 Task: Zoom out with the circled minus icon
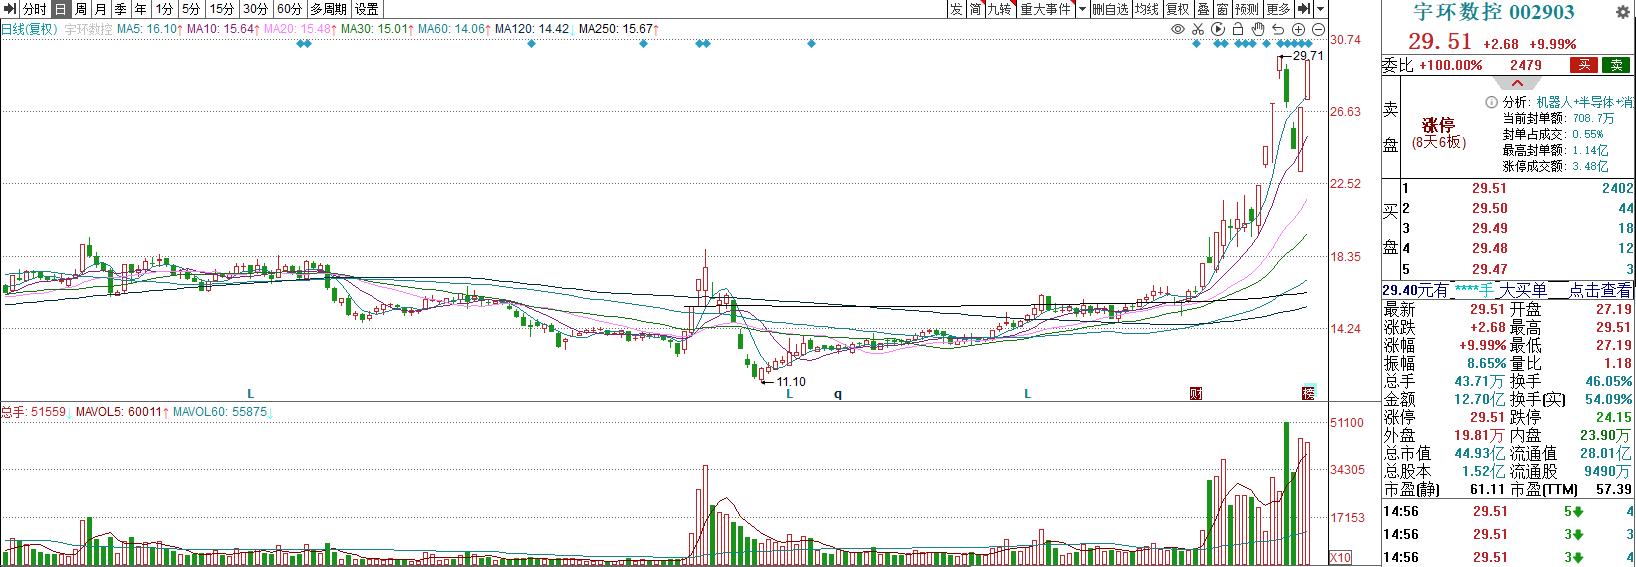coord(1319,29)
